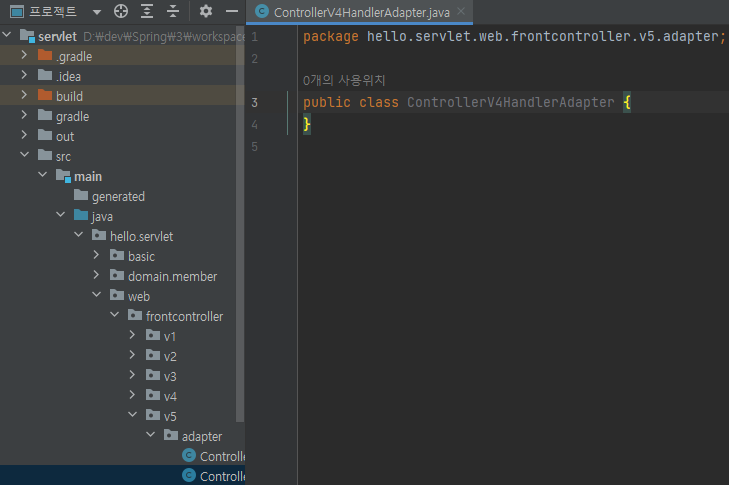Select the hello.servlet package icon
The width and height of the screenshot is (729, 485).
tap(99, 235)
